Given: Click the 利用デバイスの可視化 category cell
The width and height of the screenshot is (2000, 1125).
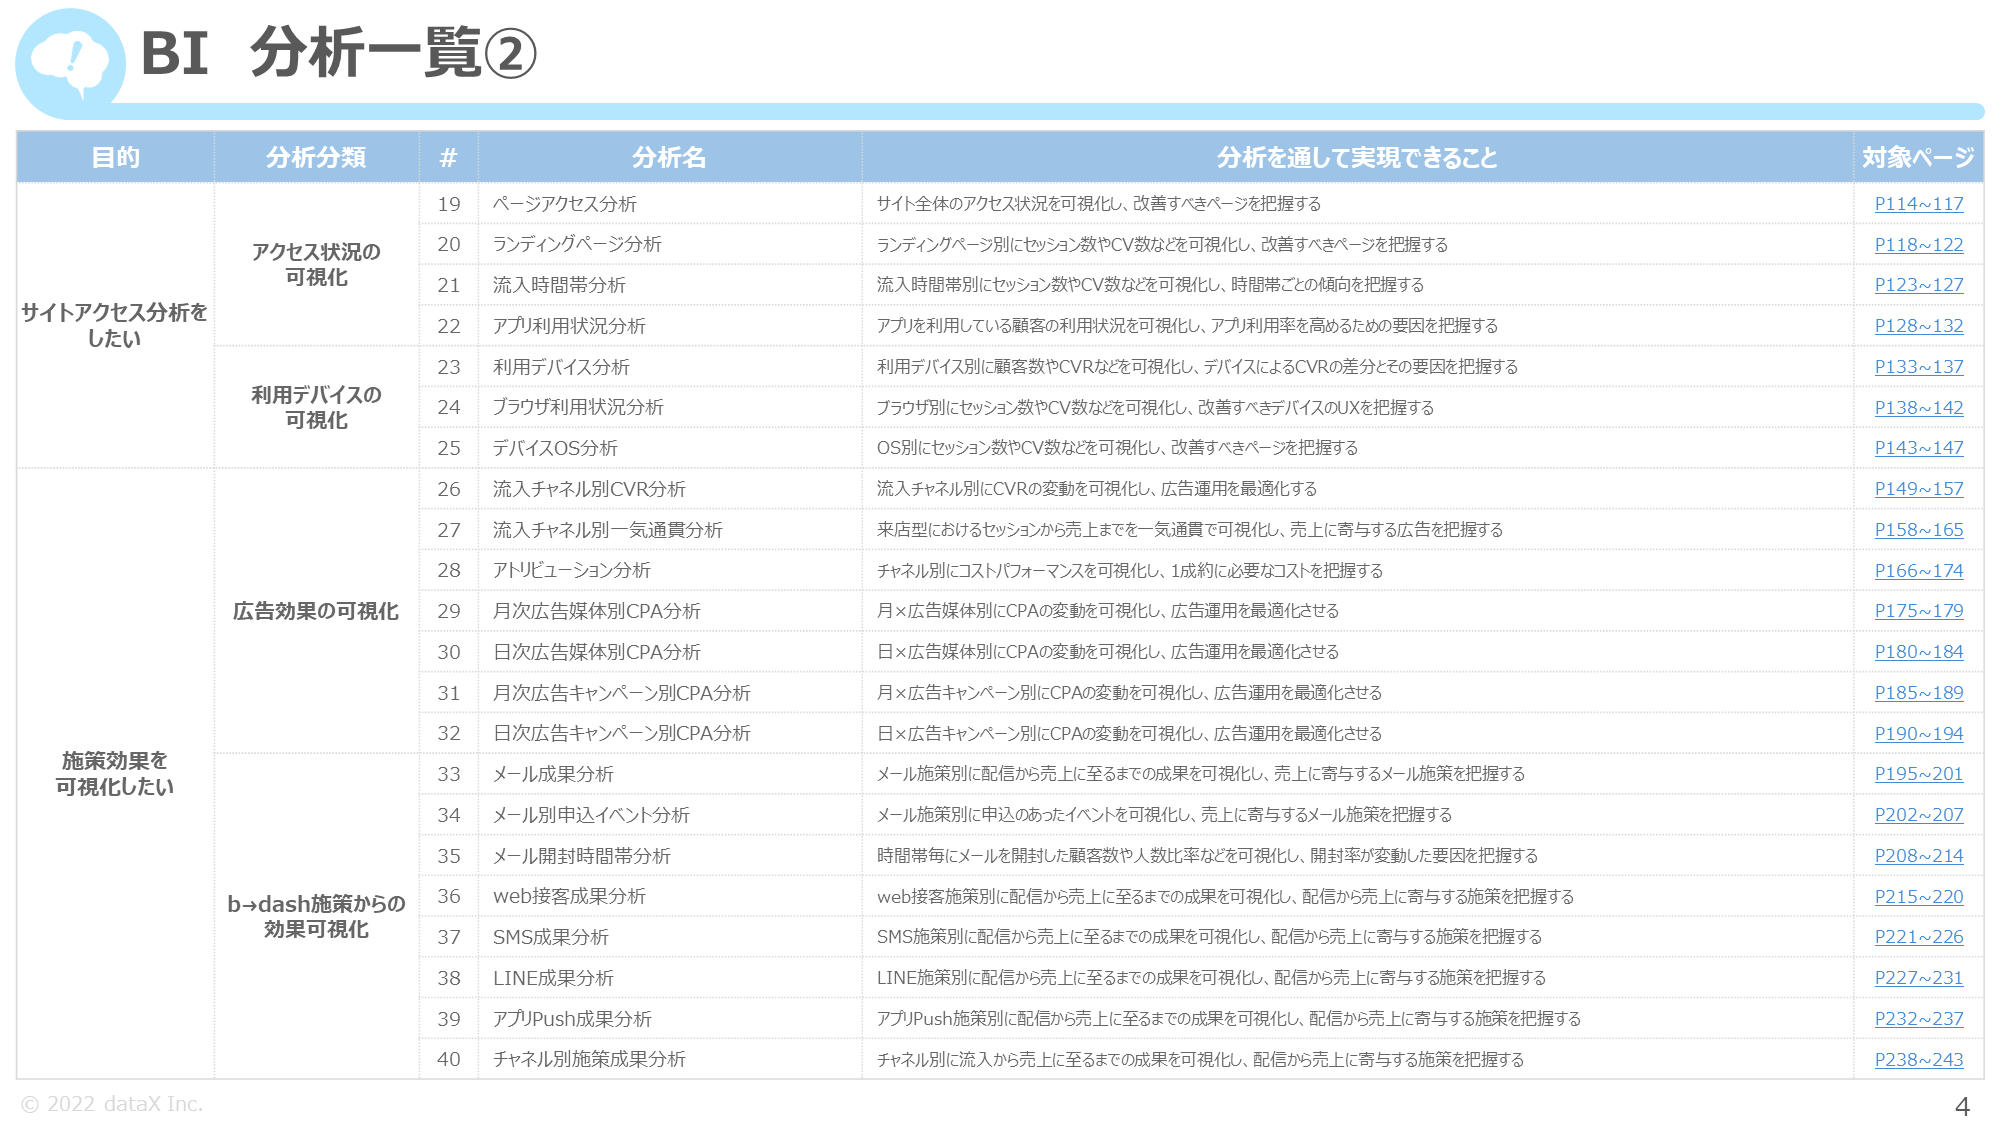Looking at the screenshot, I should [316, 407].
